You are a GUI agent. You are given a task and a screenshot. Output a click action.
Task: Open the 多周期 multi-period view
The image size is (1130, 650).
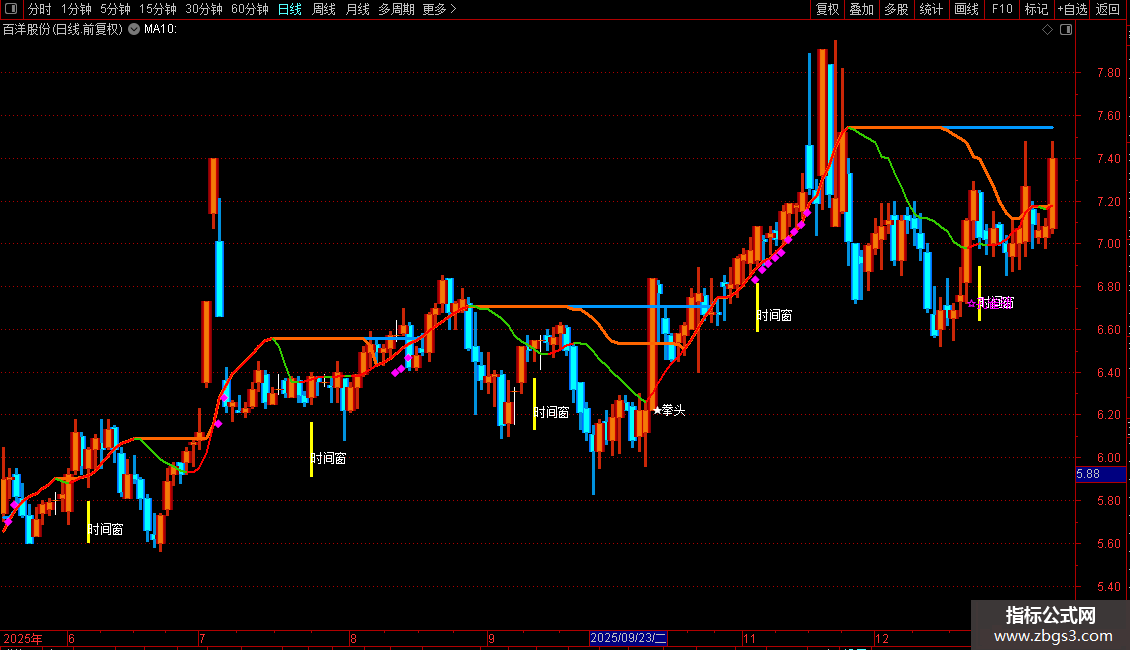[396, 9]
